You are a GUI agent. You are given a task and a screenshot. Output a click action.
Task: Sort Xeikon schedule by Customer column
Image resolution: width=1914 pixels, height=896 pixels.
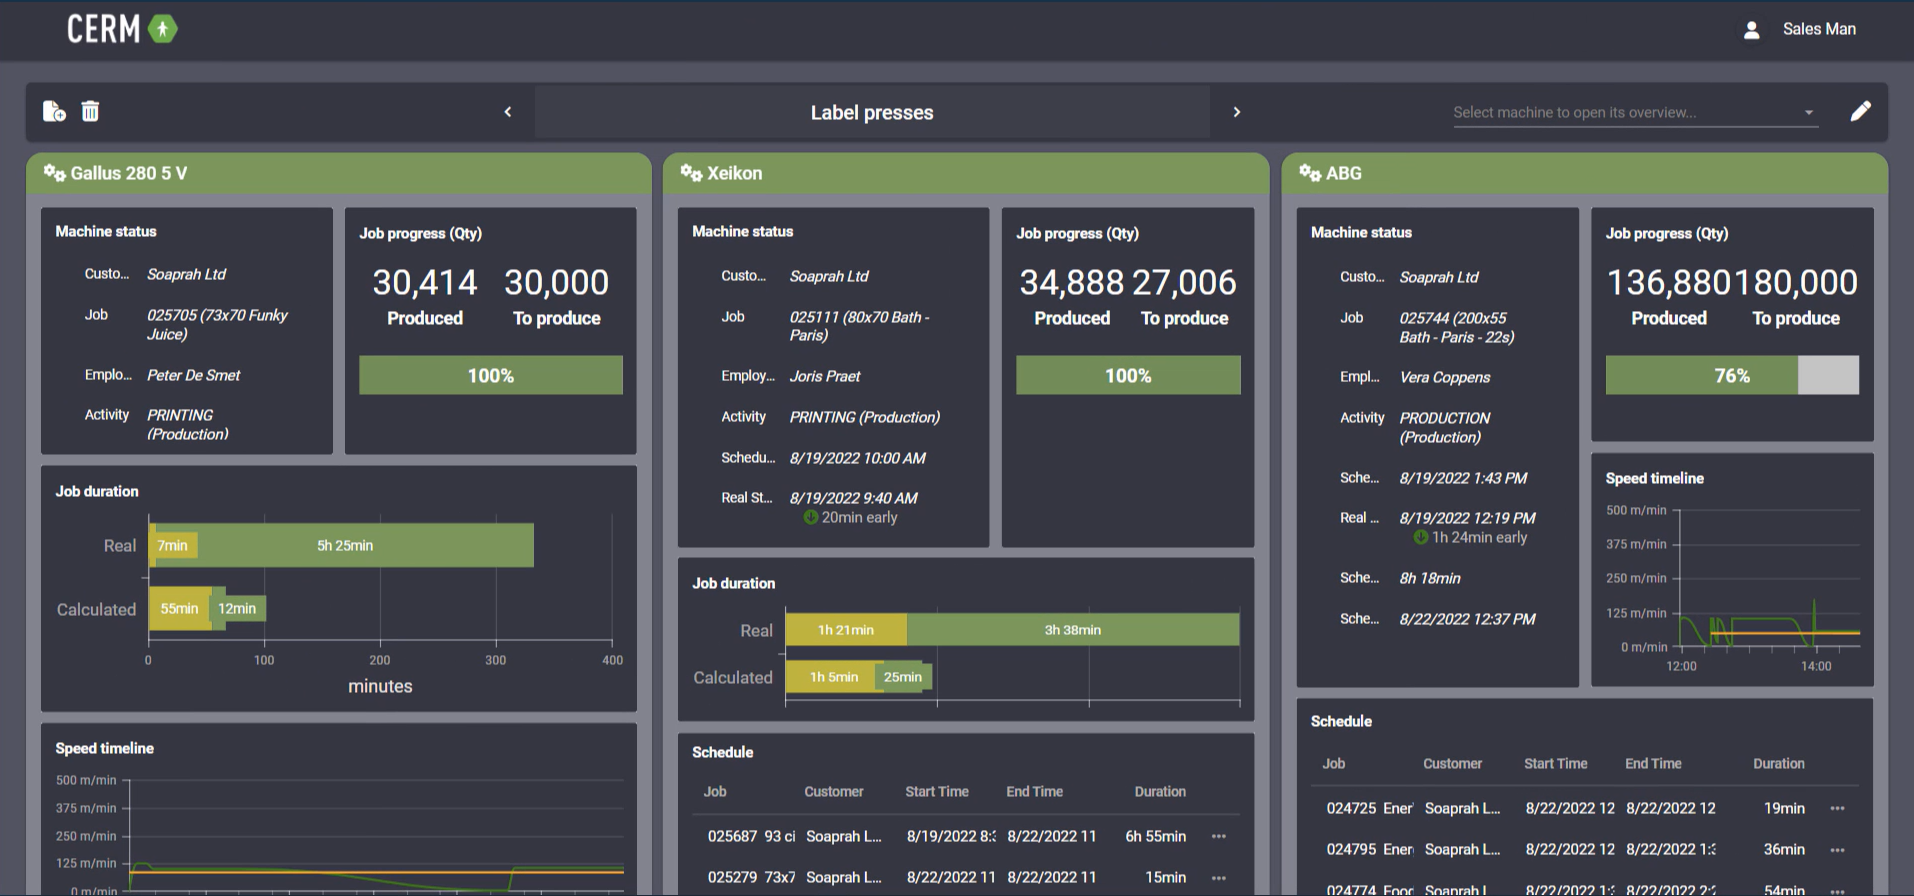834,791
